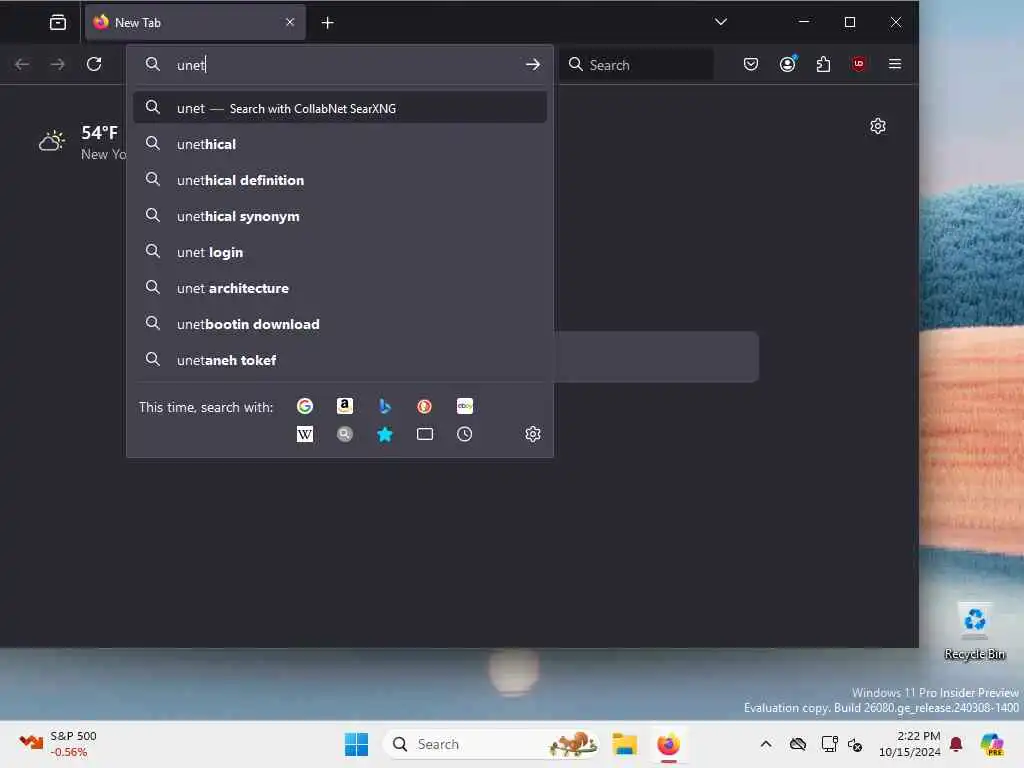Personalize new tab with gear icon
Screen dimensions: 1024x768
coord(878,126)
